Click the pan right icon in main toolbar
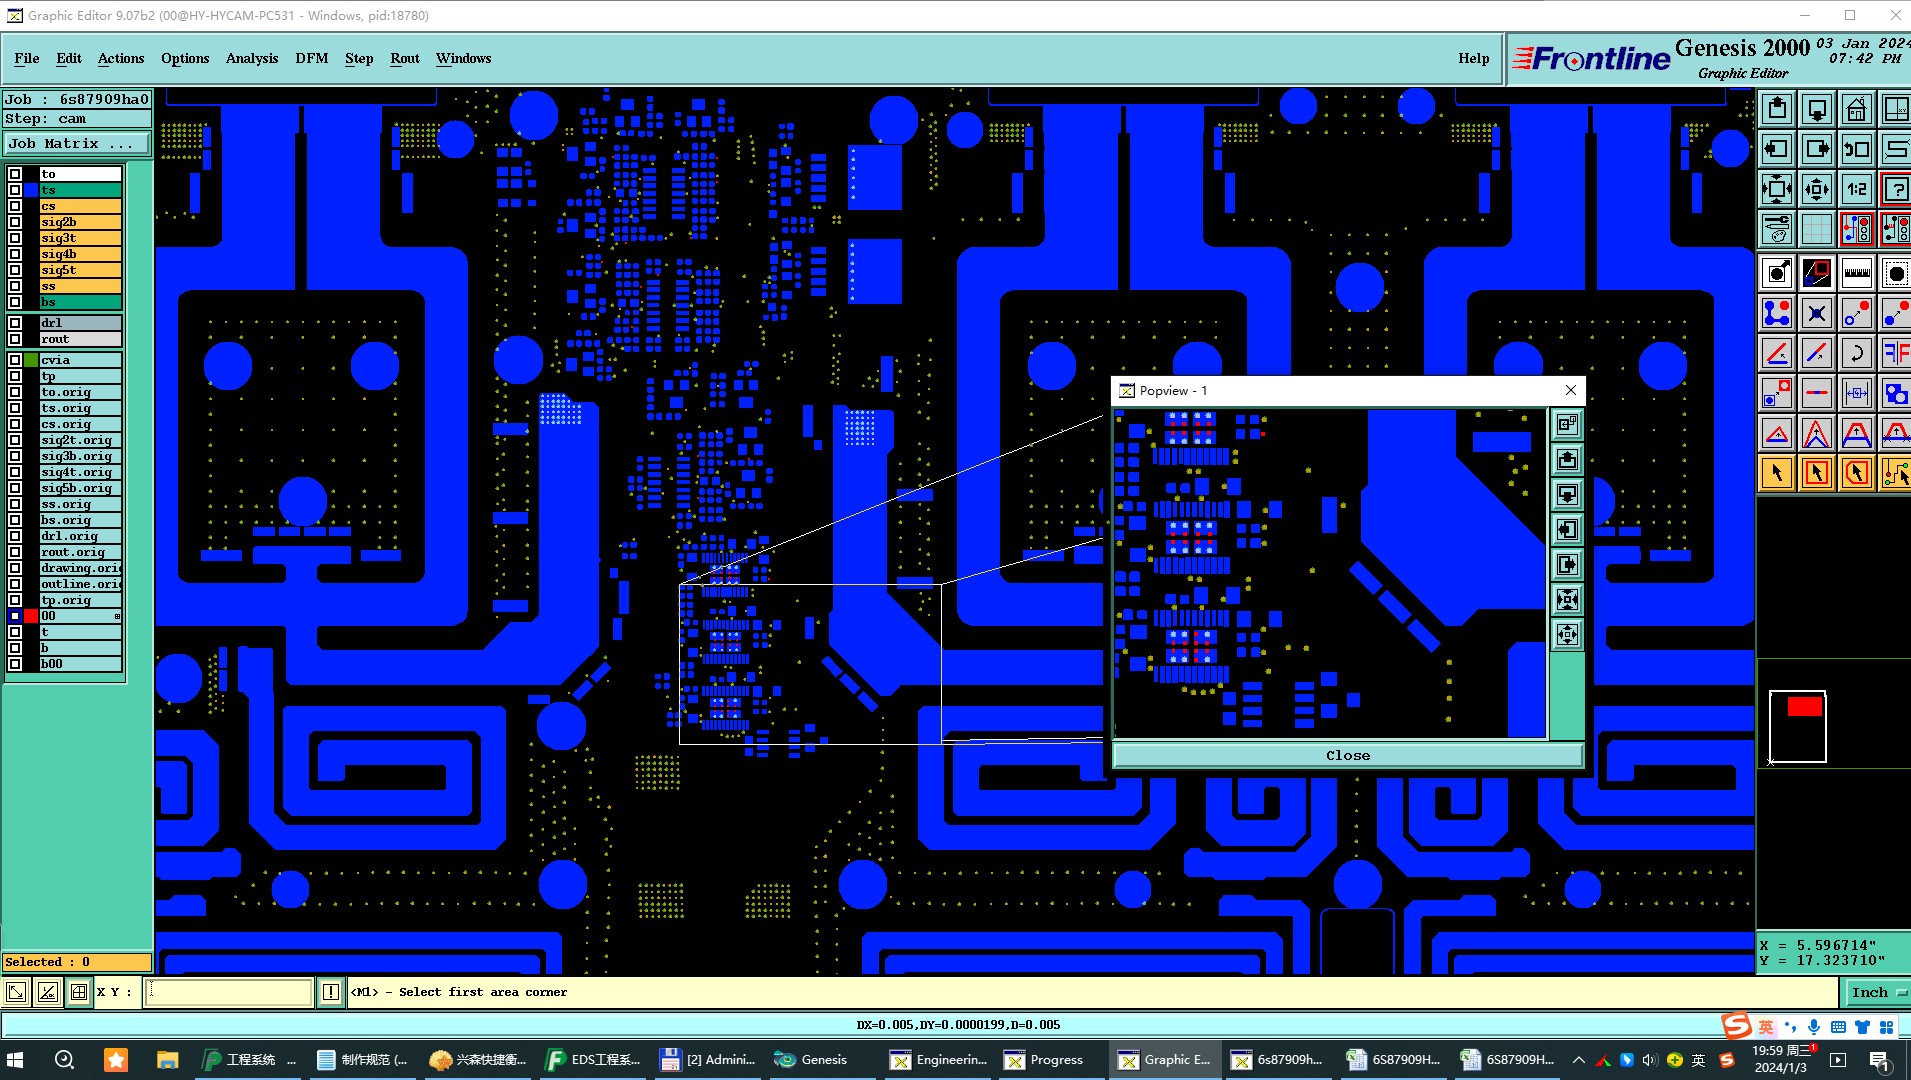Image resolution: width=1911 pixels, height=1080 pixels. (1817, 149)
